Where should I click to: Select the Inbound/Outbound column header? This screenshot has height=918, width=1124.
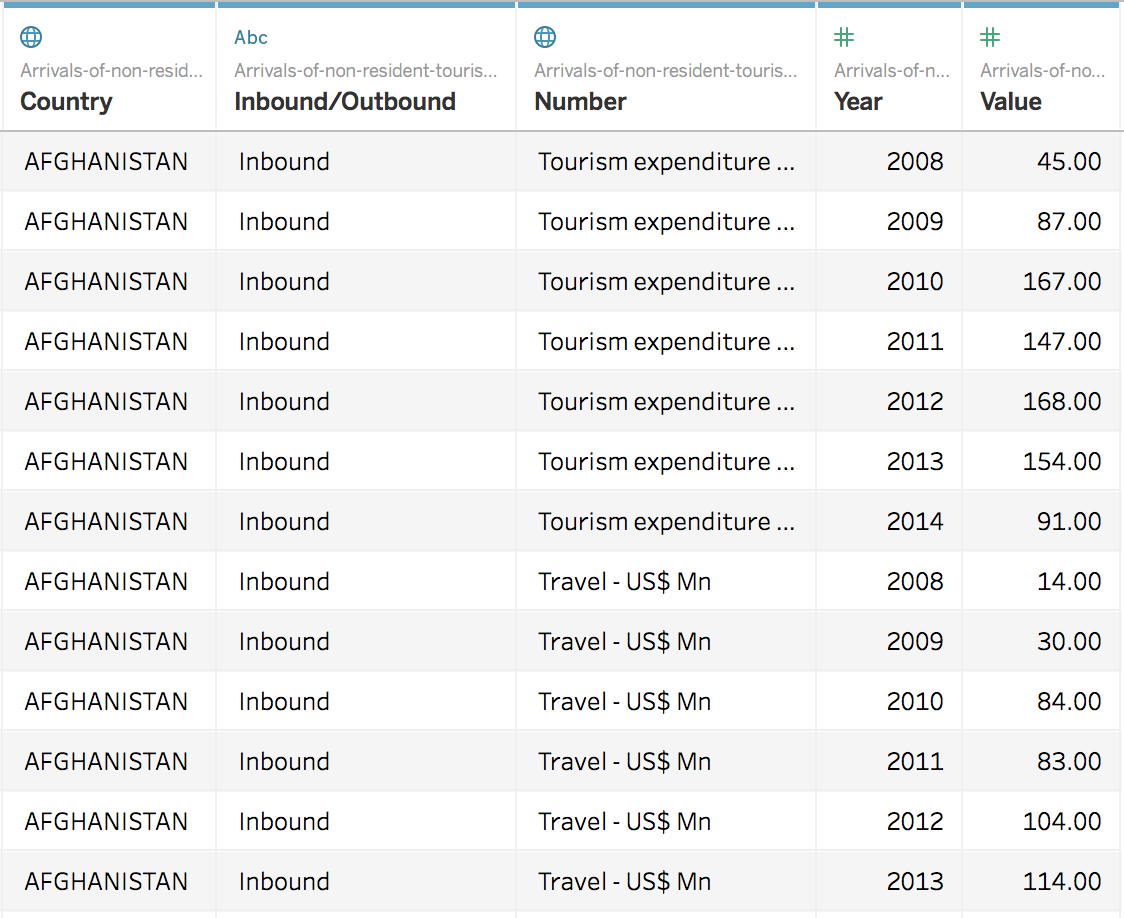345,101
